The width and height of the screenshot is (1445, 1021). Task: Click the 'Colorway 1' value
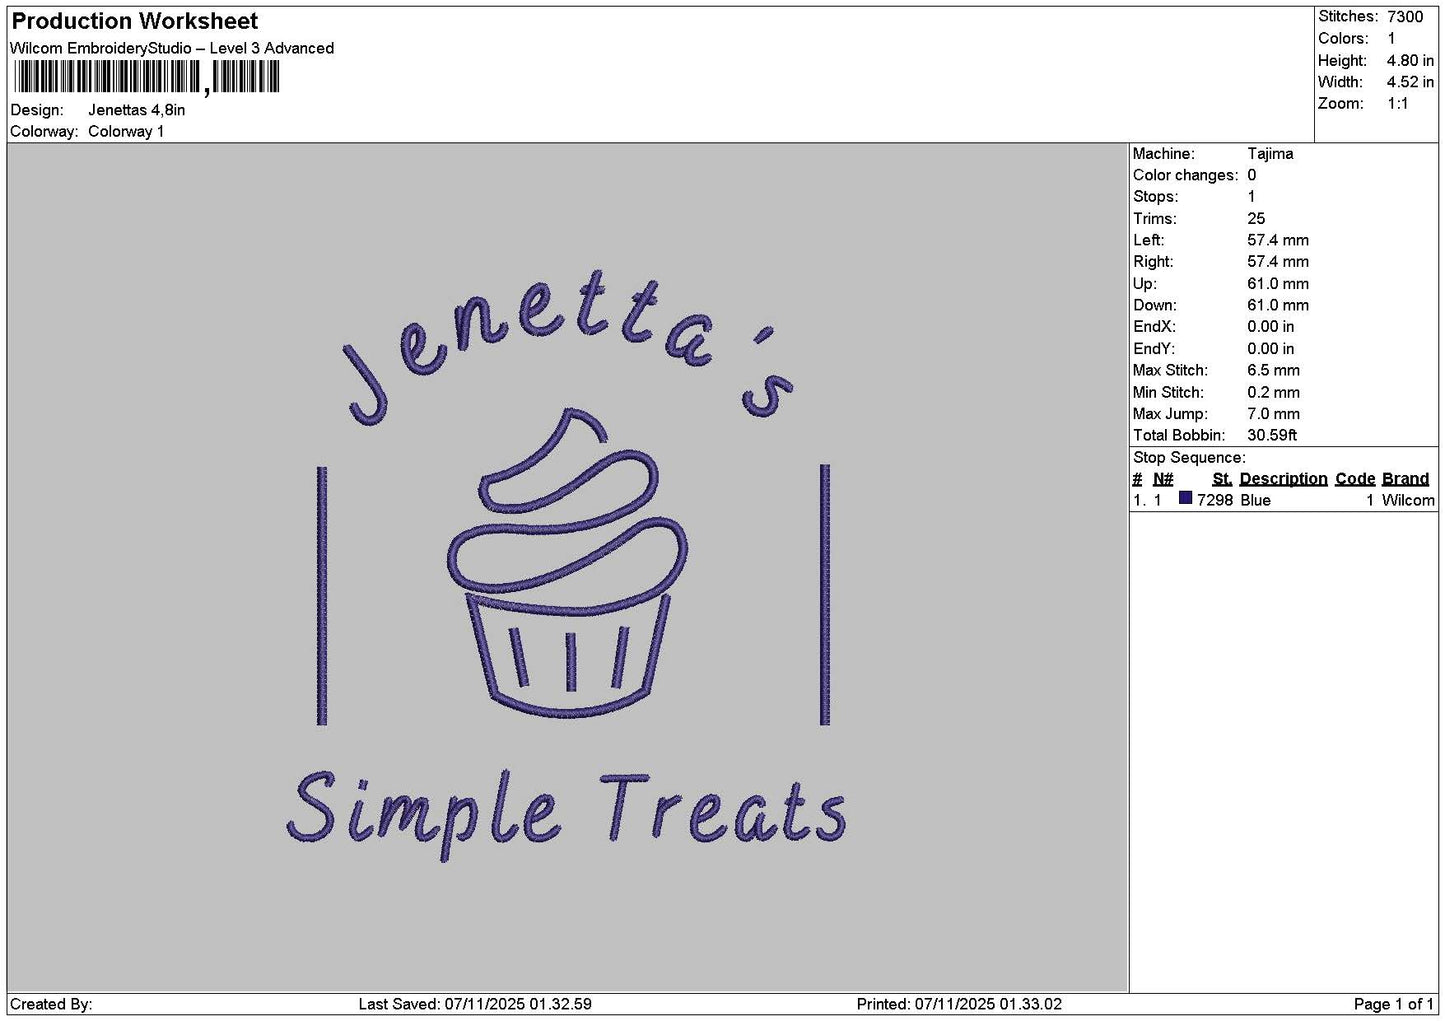[x=126, y=131]
